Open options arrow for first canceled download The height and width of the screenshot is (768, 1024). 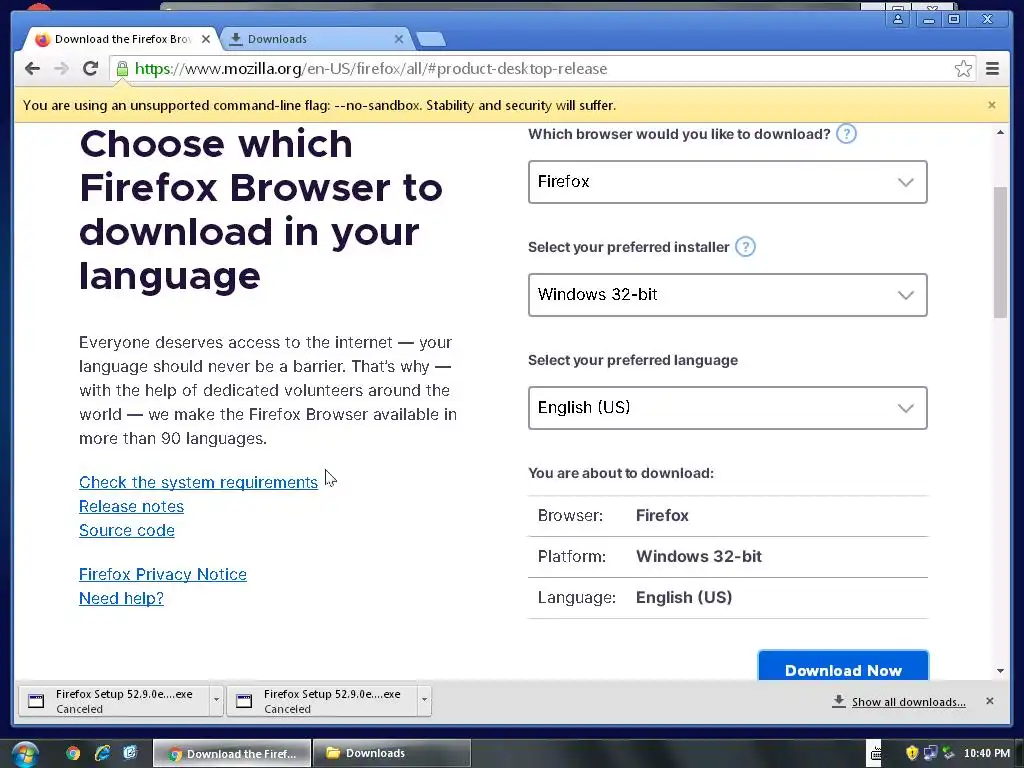(x=216, y=700)
